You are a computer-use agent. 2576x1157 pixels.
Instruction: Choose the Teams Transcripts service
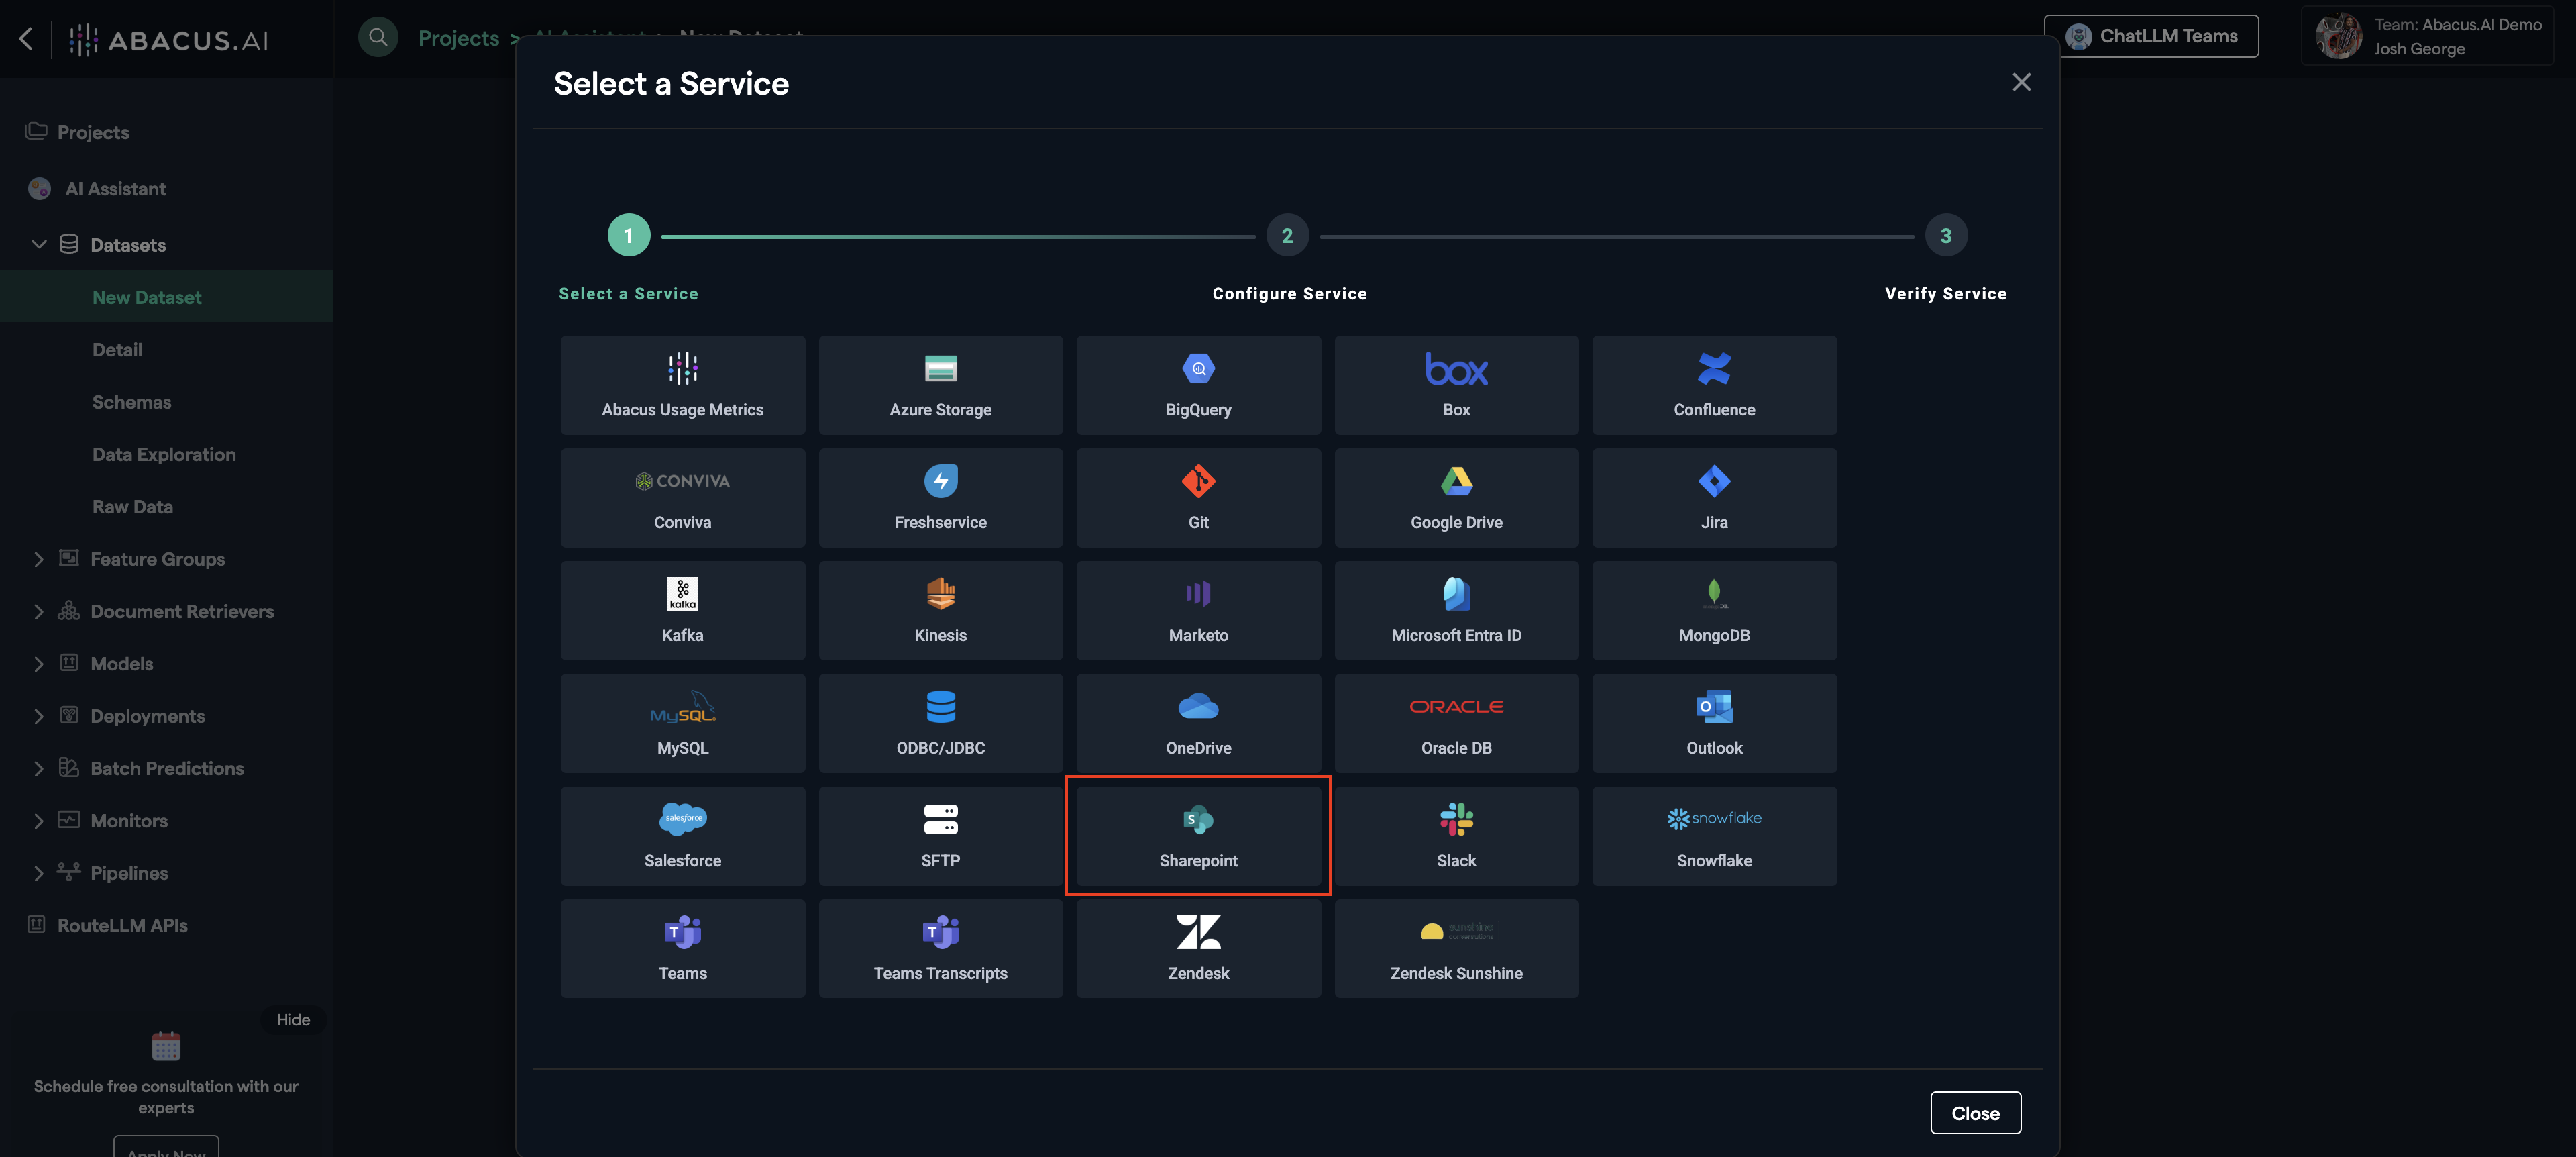coord(940,948)
